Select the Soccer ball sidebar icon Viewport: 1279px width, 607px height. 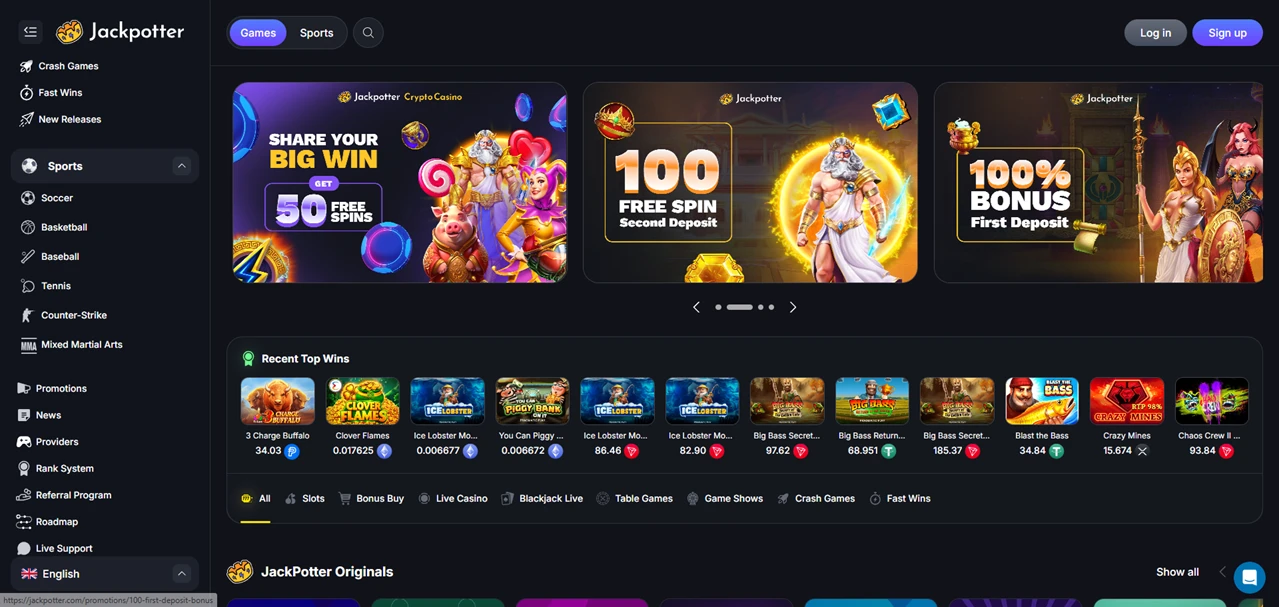click(x=28, y=198)
